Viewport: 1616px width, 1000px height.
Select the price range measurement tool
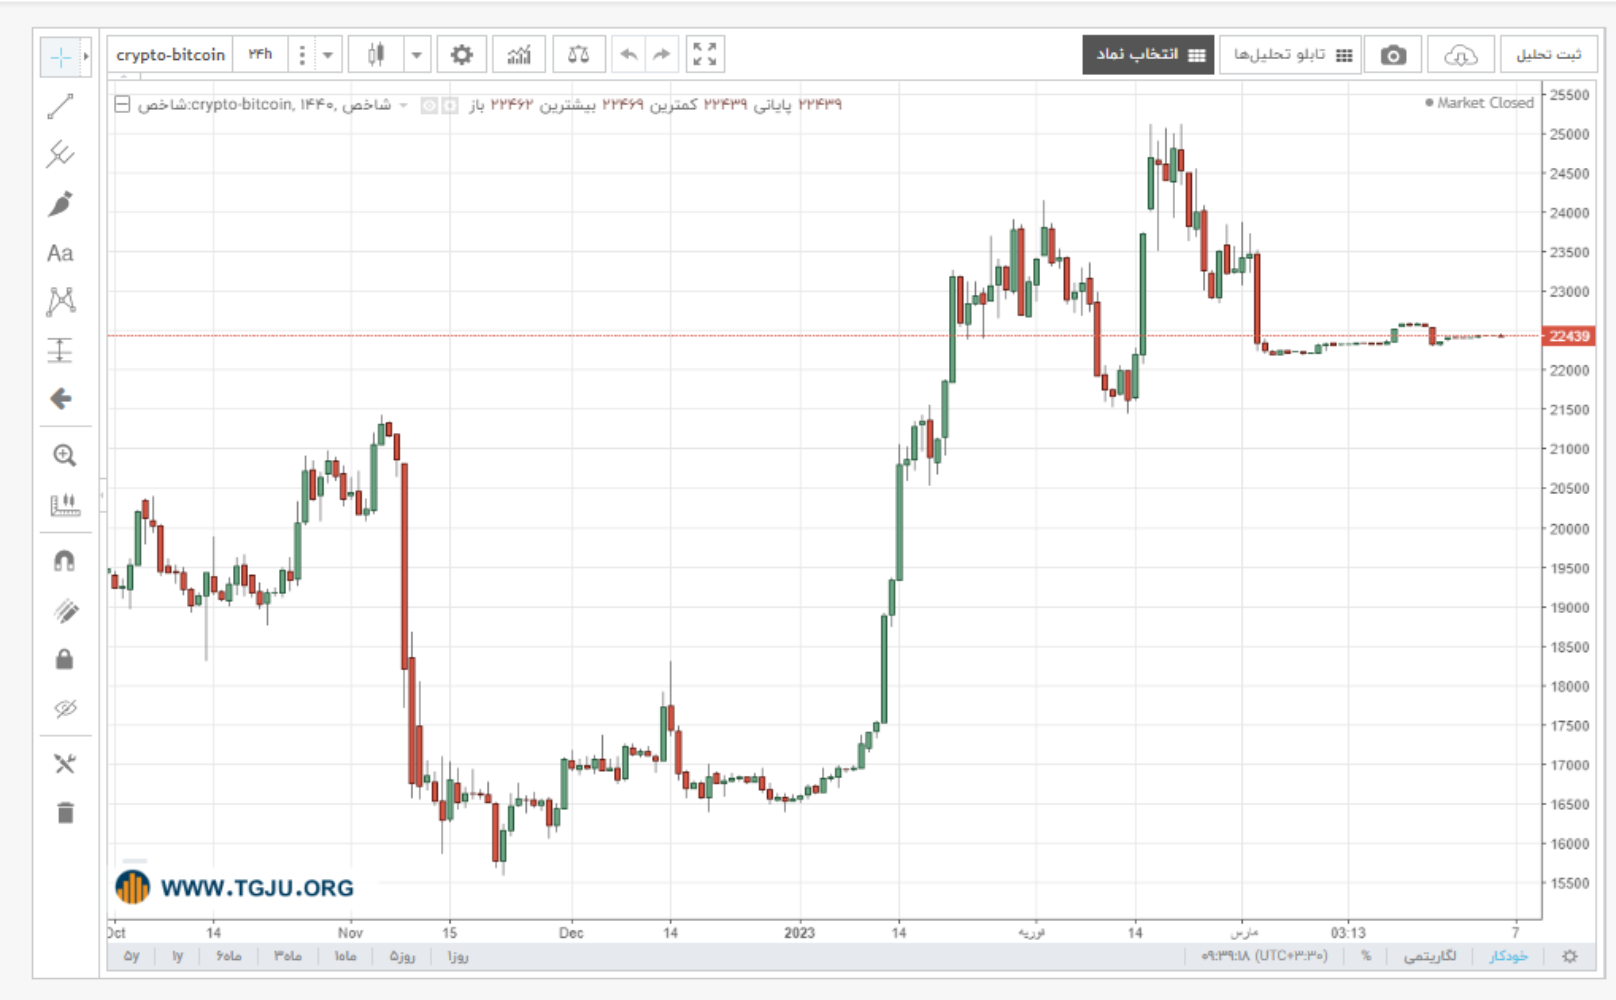pos(60,350)
